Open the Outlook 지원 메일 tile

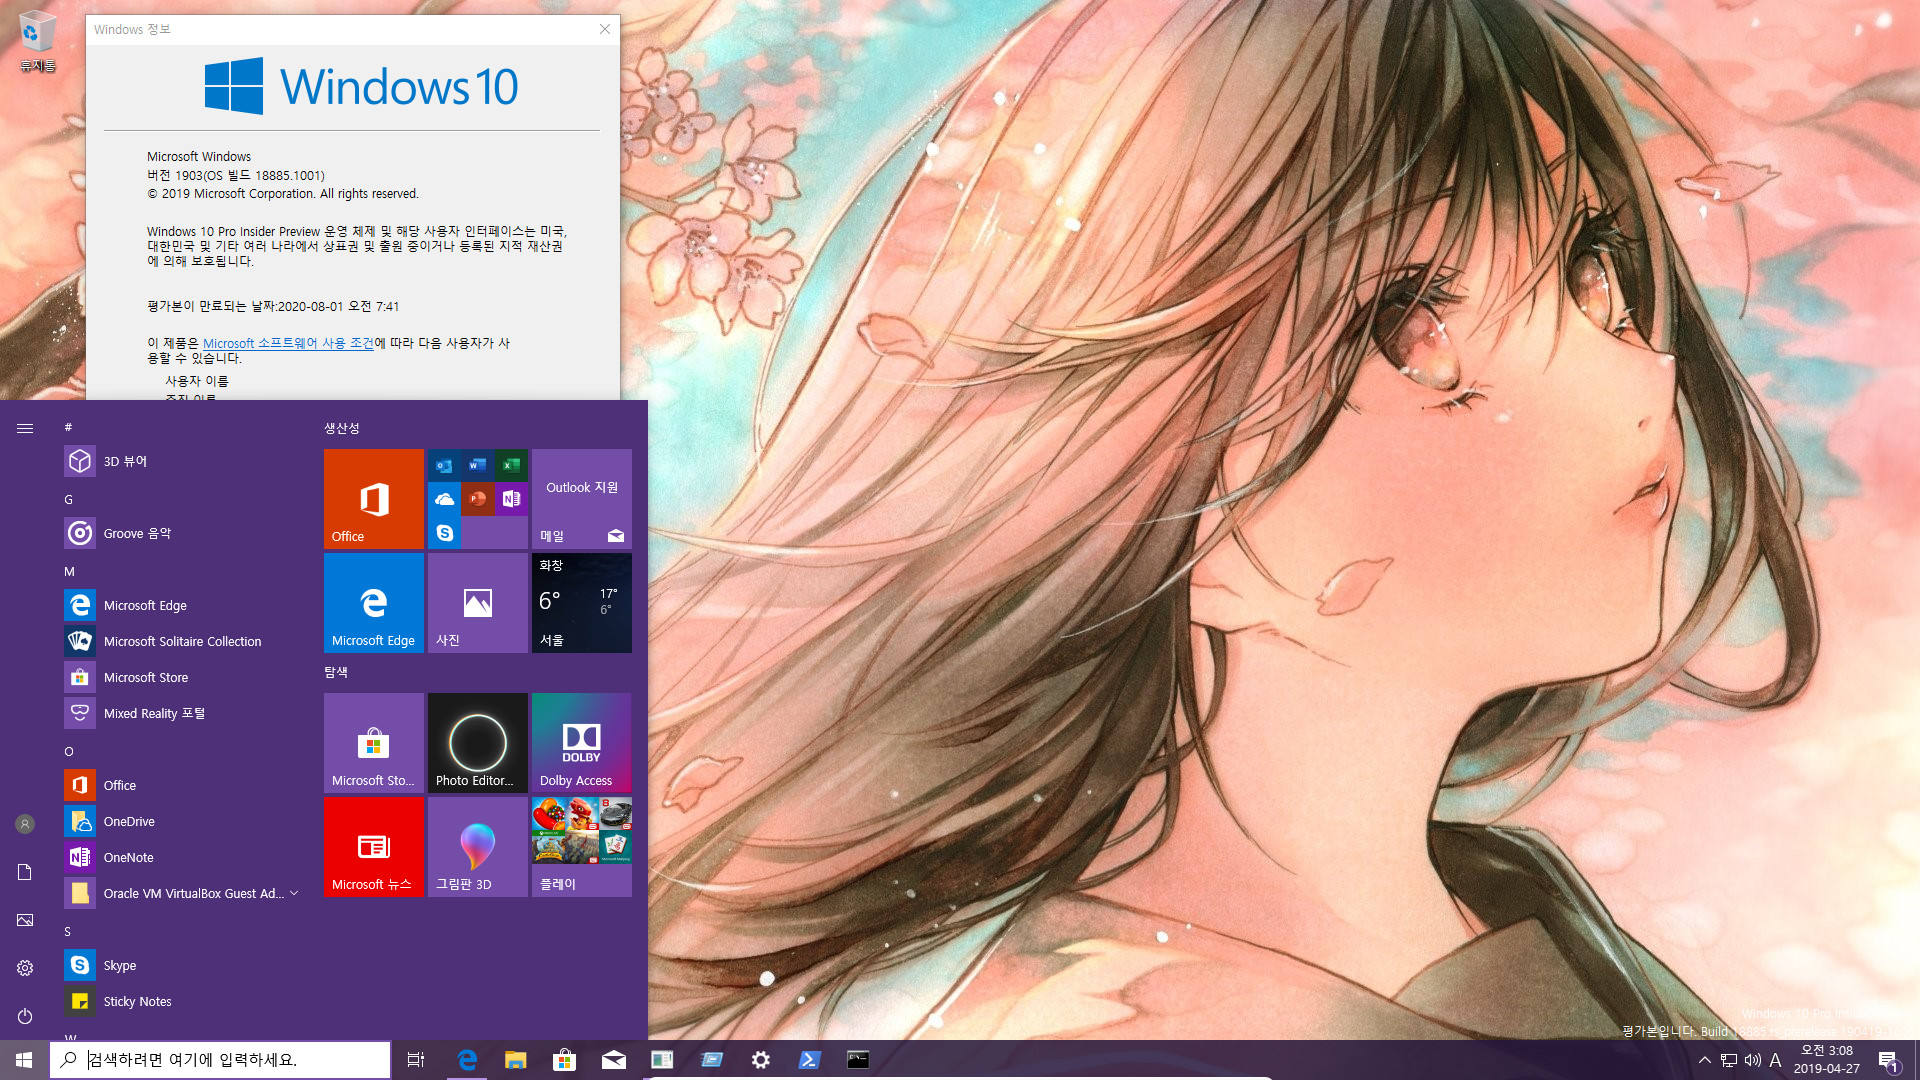(582, 499)
